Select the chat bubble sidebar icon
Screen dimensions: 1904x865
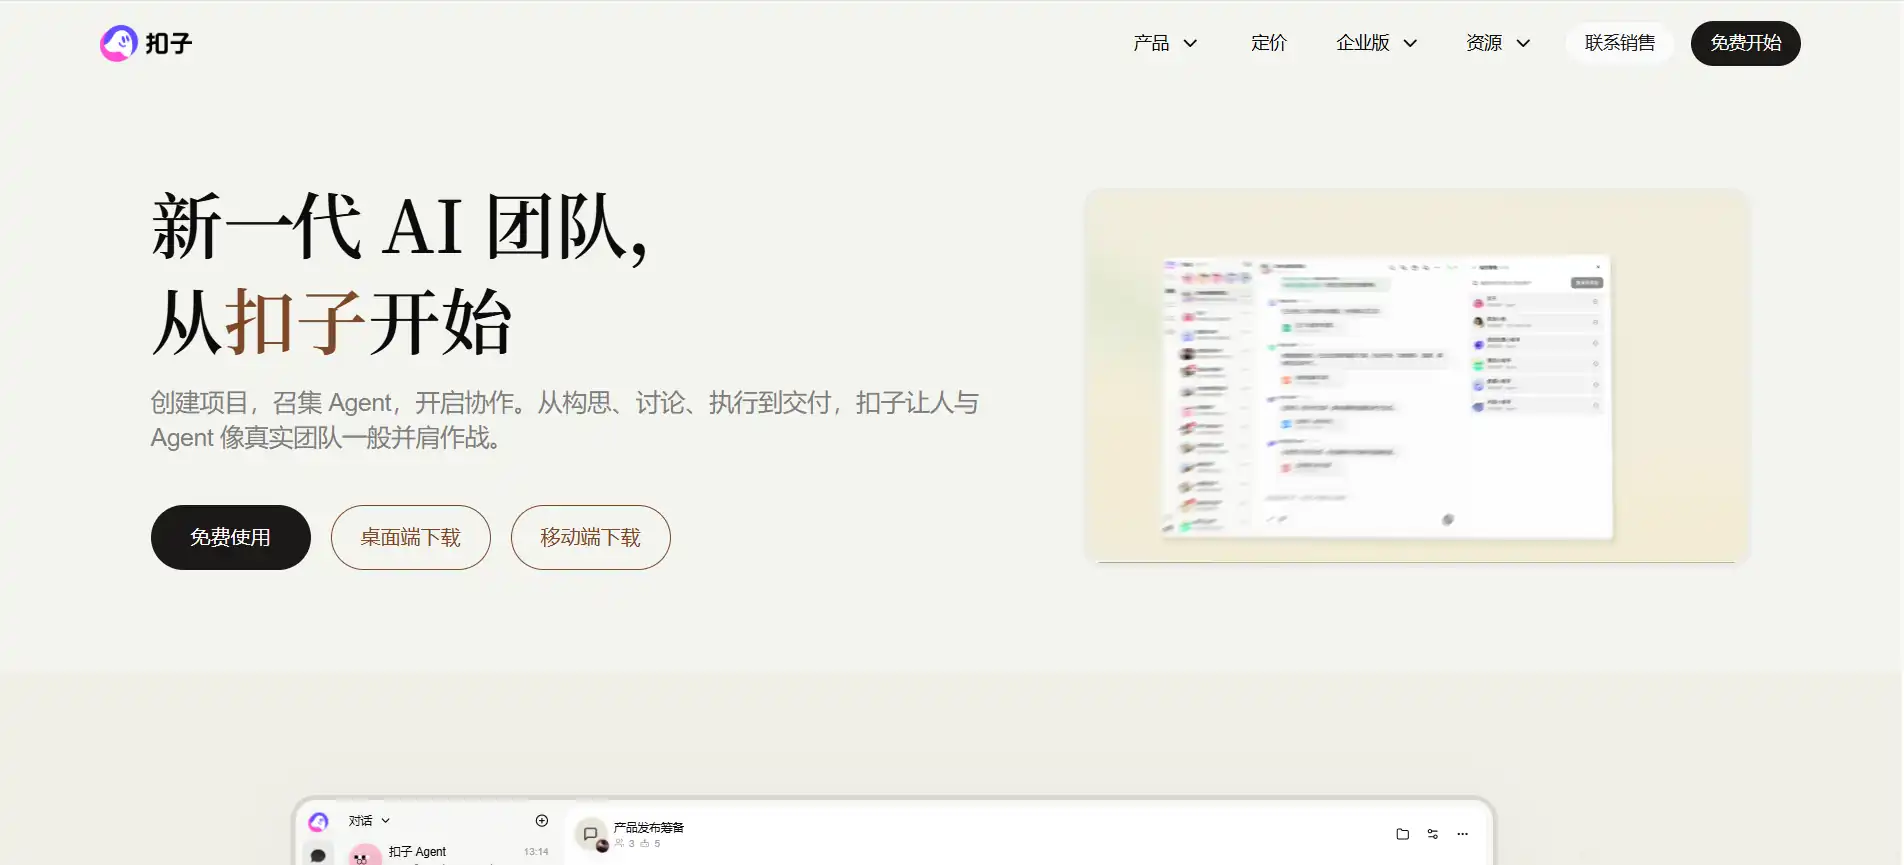coord(318,855)
